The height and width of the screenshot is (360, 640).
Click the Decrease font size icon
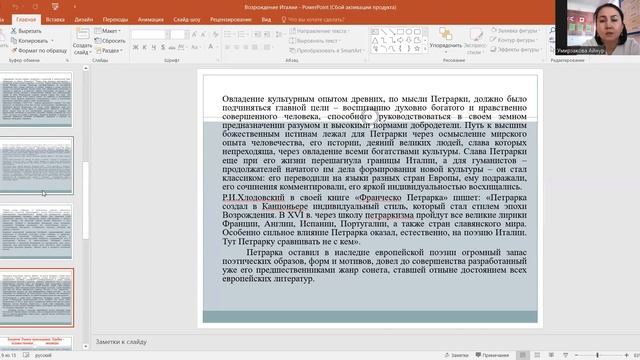coord(204,35)
